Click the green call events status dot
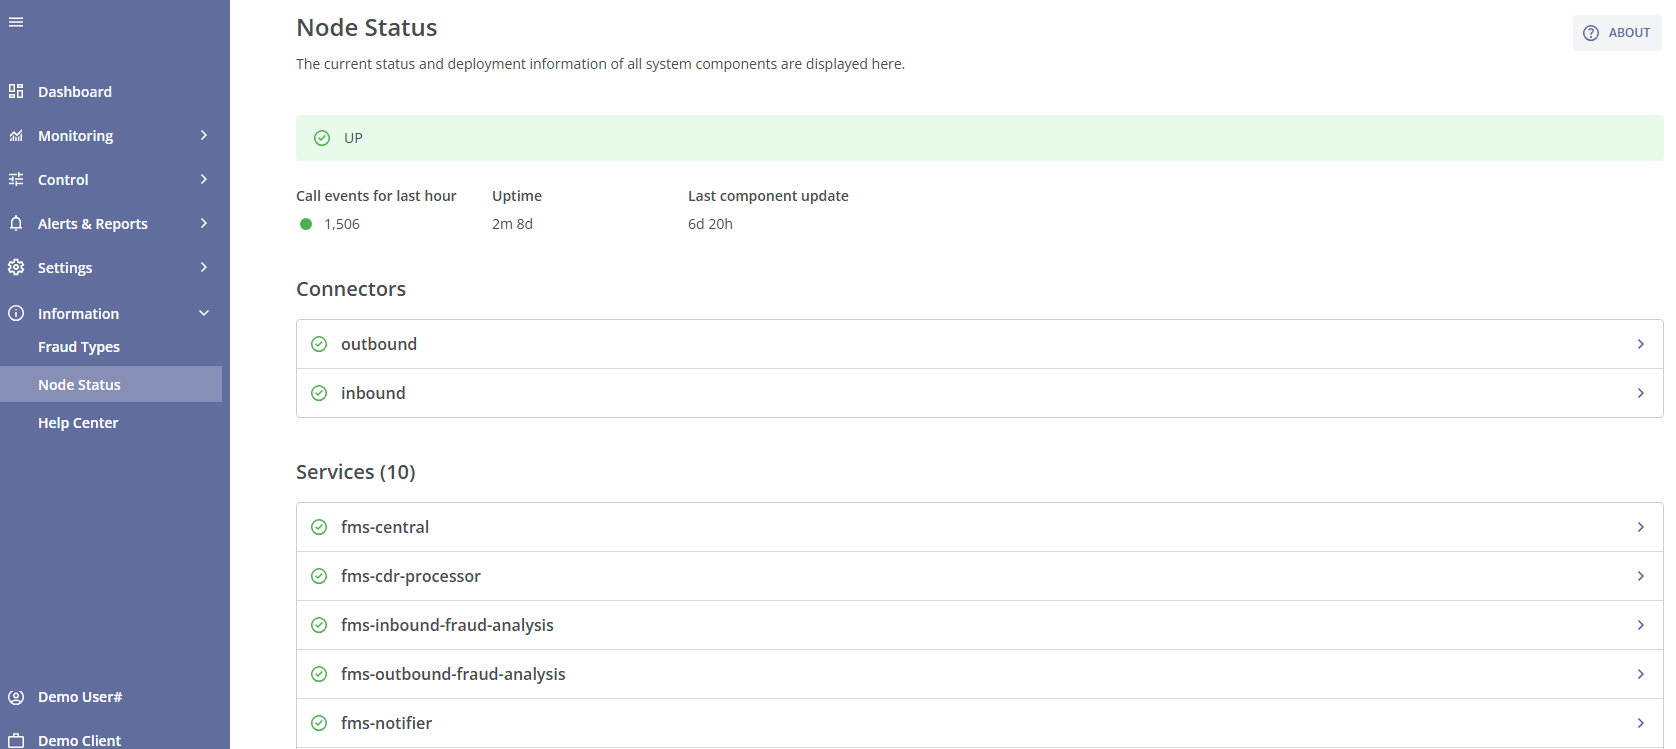Image resolution: width=1676 pixels, height=749 pixels. point(306,224)
